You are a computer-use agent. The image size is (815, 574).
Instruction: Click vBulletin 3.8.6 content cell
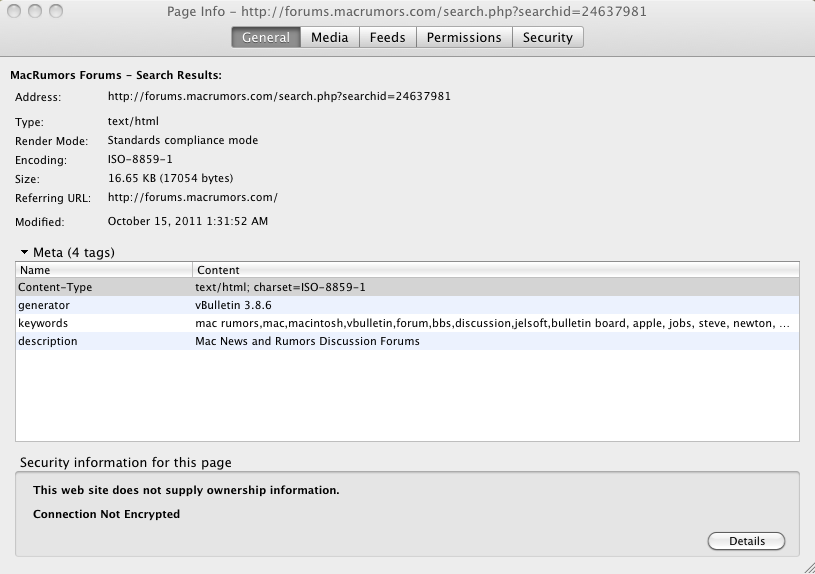click(233, 305)
